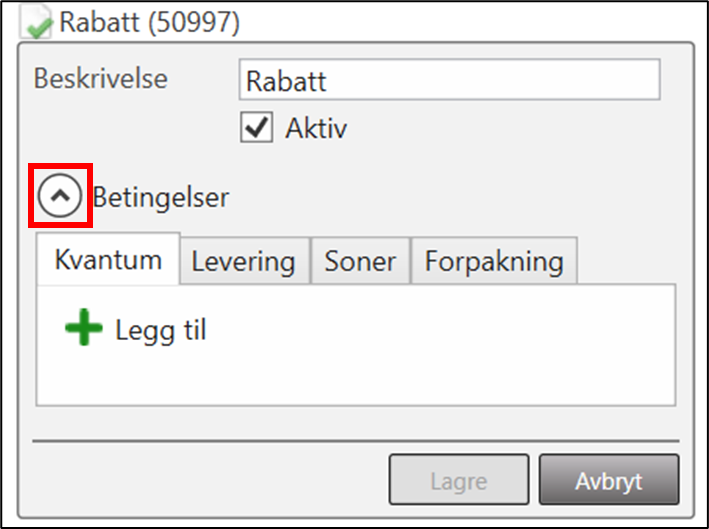Click the Legg til link text

tap(161, 330)
